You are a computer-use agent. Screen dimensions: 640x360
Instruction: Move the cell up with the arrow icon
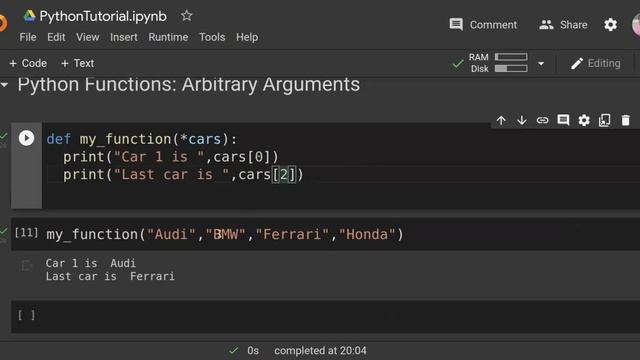501,120
